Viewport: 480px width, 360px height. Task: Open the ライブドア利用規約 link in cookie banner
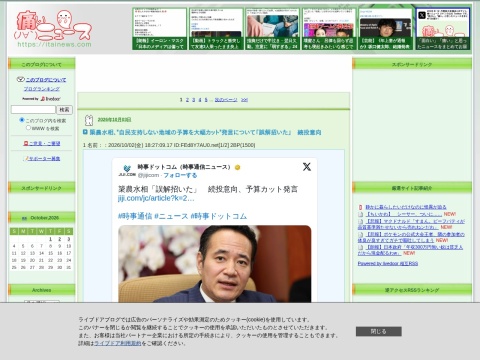[118, 343]
